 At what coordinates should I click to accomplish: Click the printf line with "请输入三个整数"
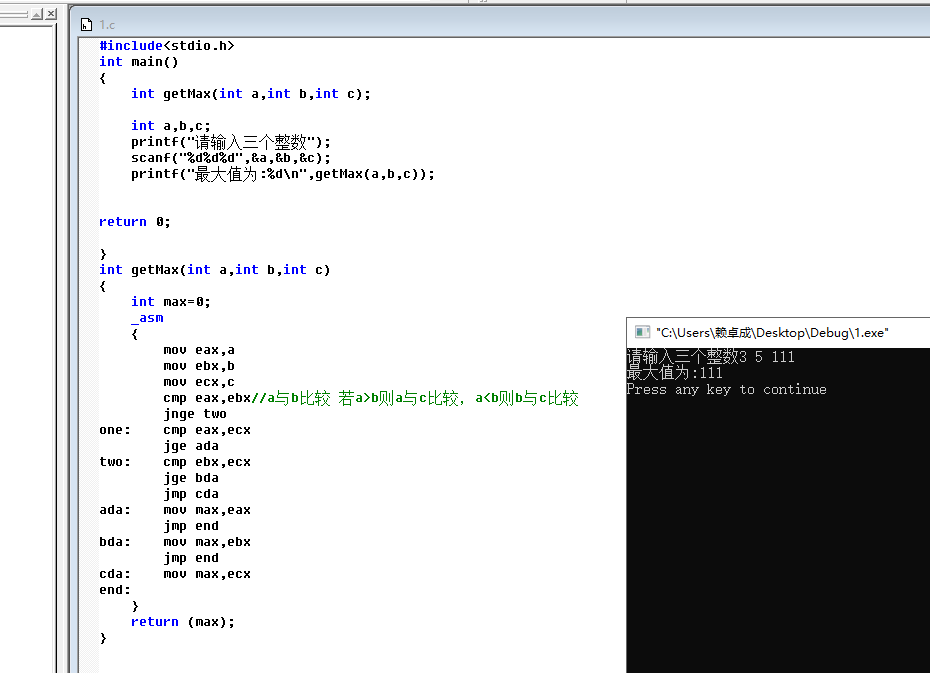pos(231,142)
